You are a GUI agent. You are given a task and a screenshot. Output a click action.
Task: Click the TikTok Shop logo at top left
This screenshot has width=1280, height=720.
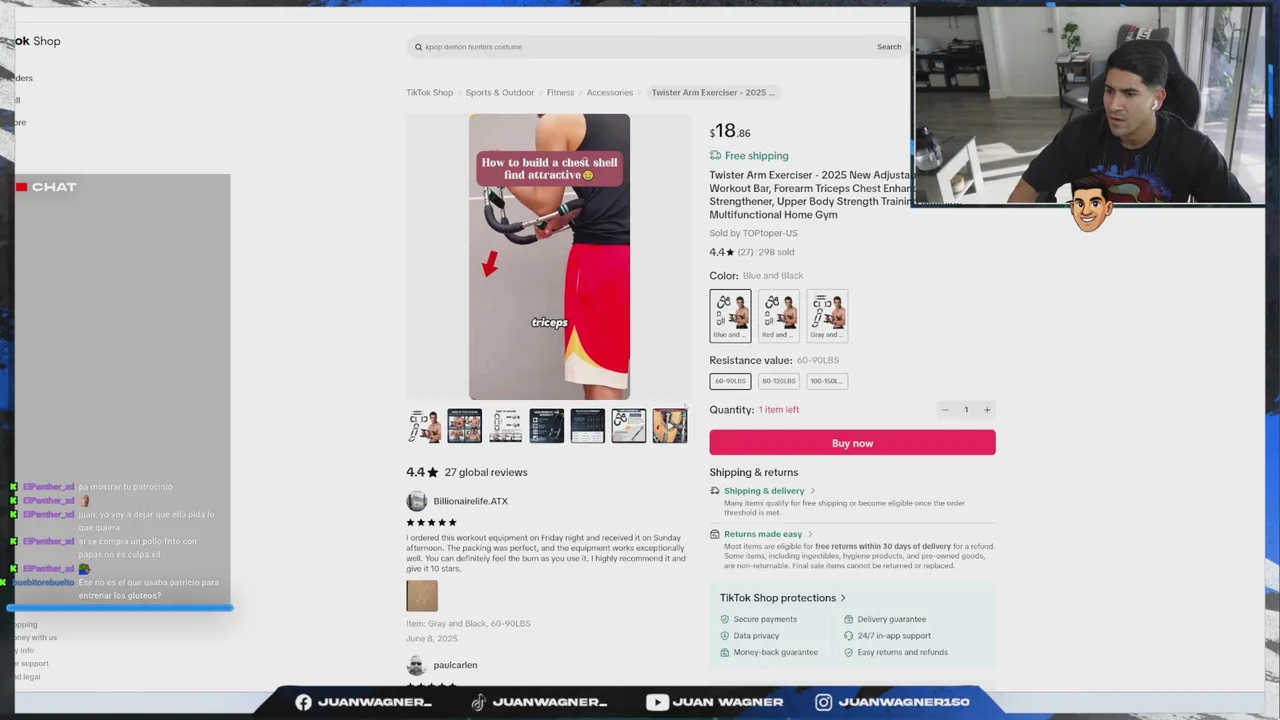coord(37,41)
